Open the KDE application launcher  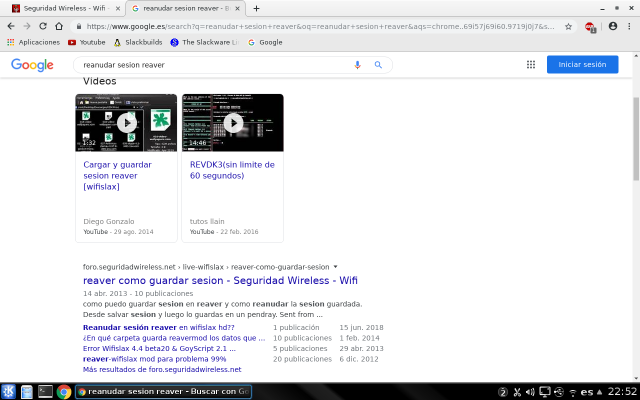[x=8, y=392]
